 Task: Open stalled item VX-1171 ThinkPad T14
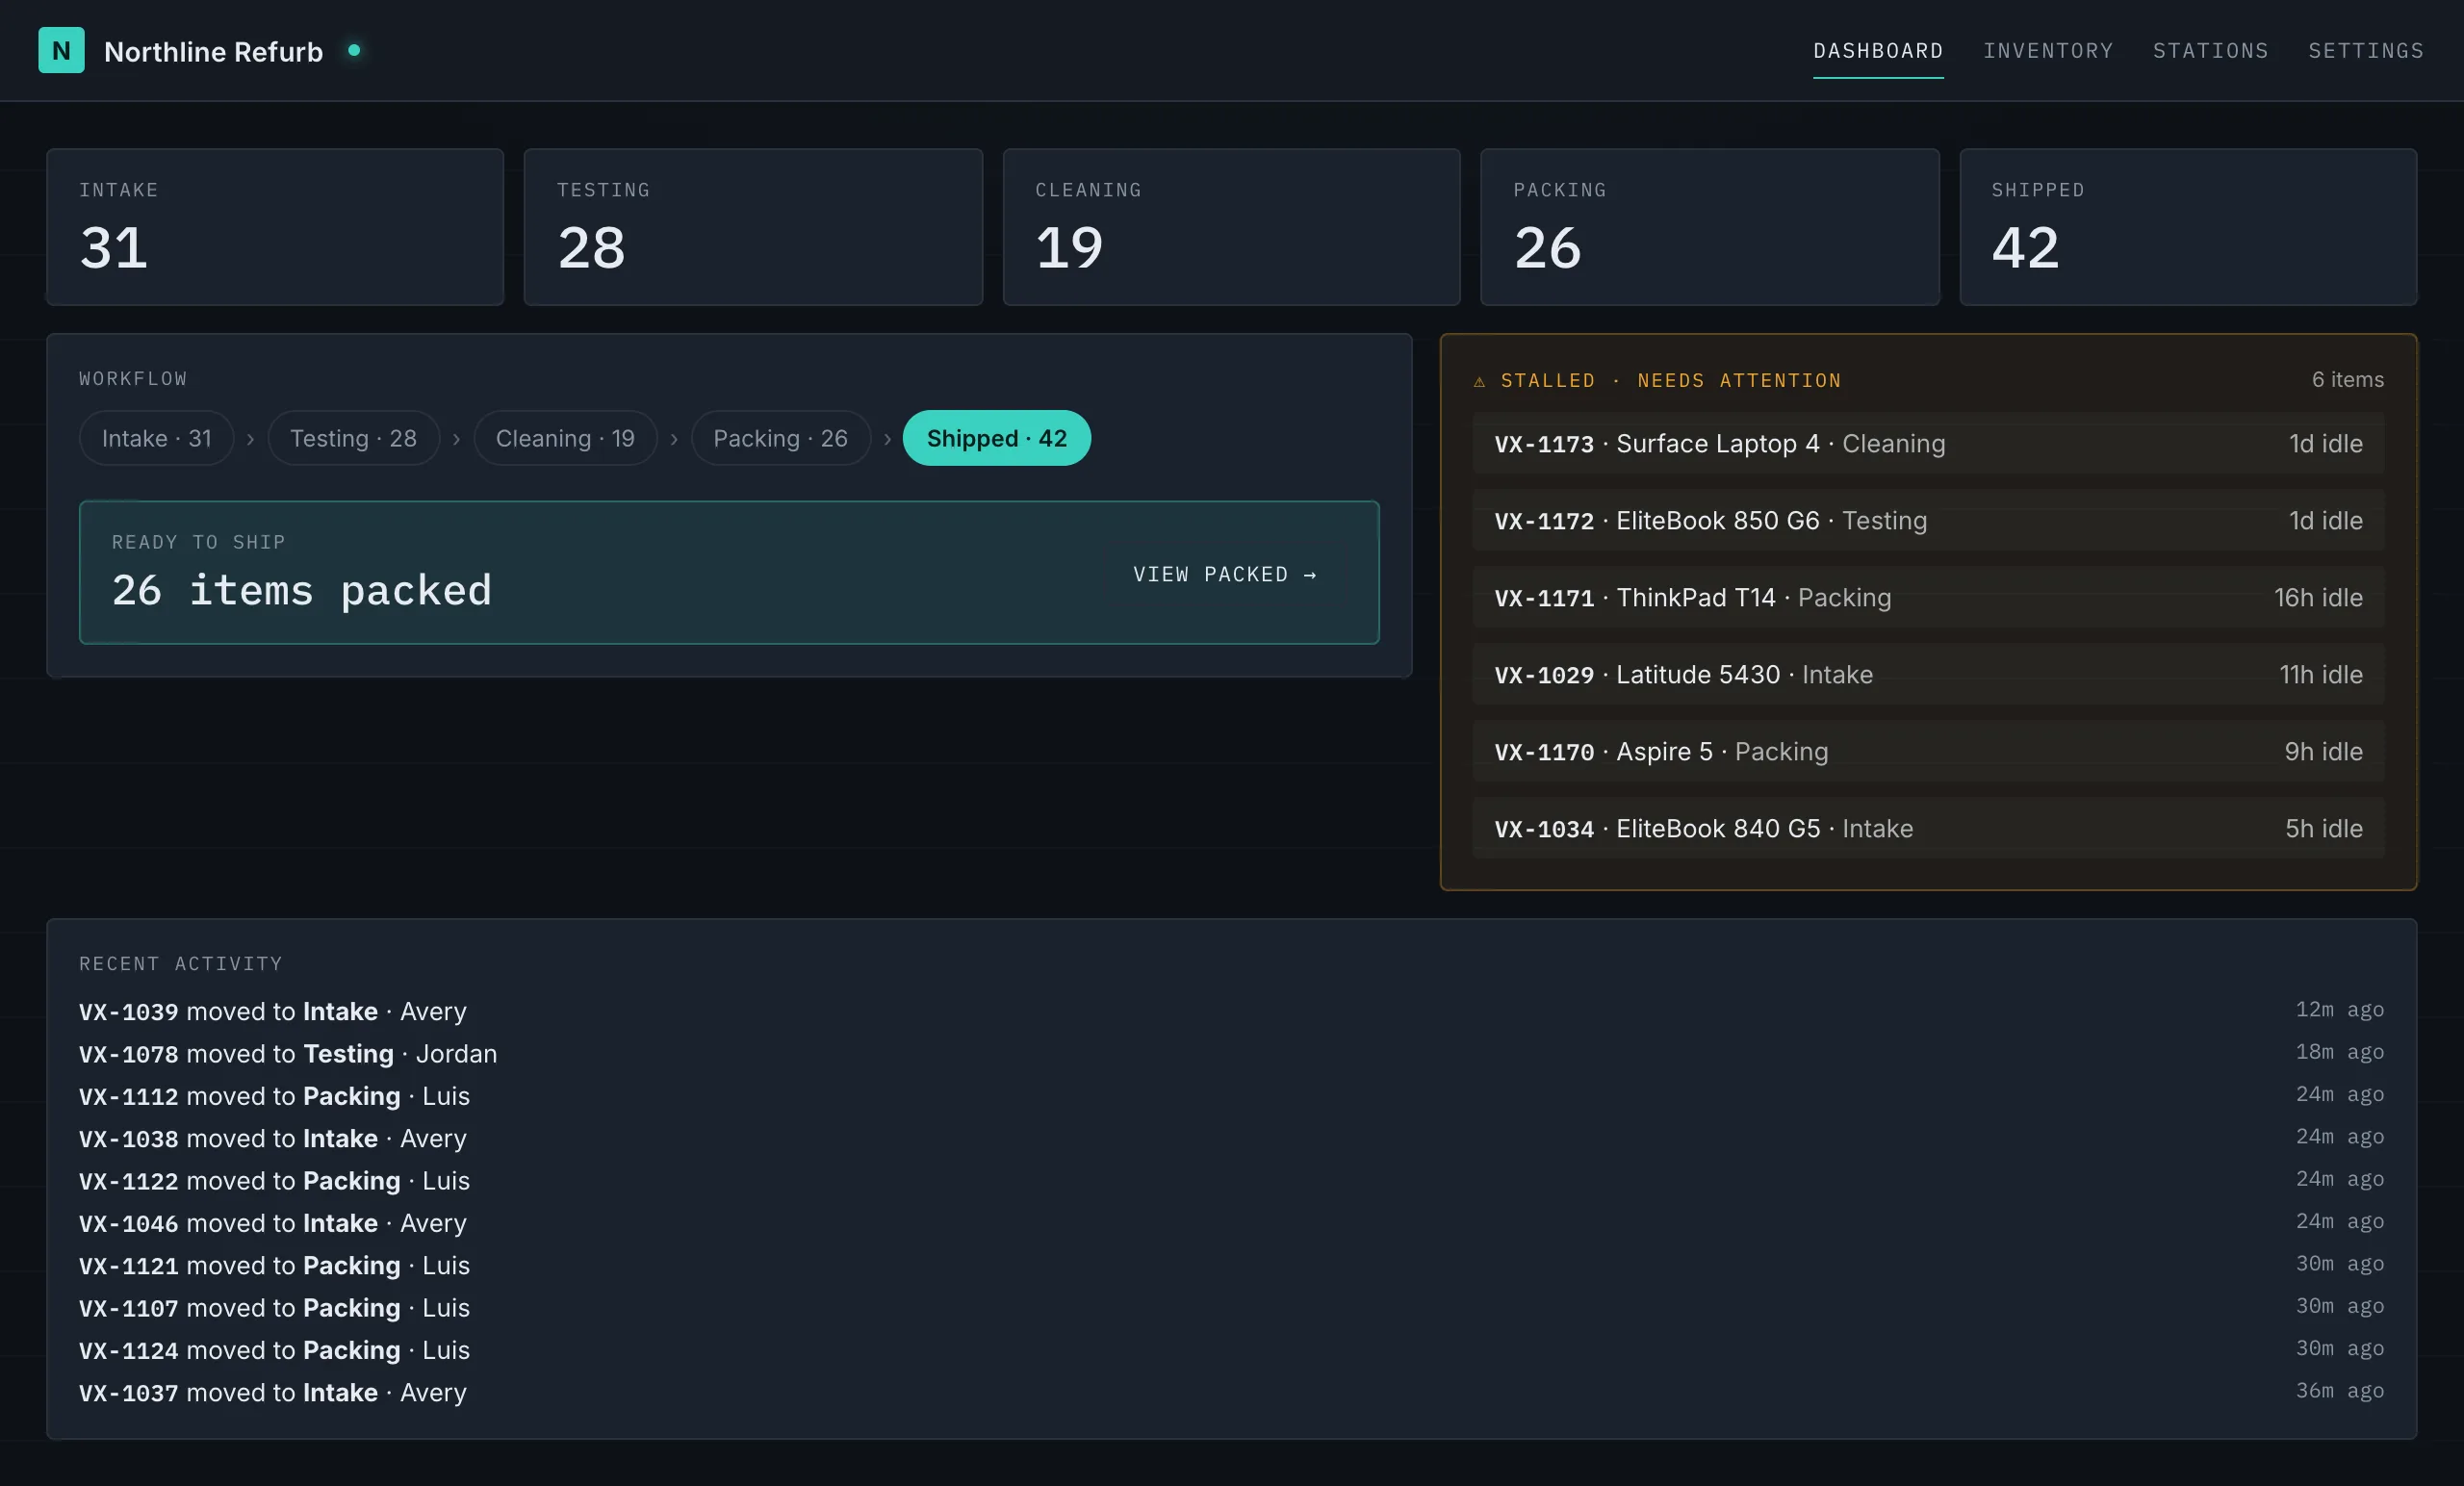click(x=1928, y=597)
